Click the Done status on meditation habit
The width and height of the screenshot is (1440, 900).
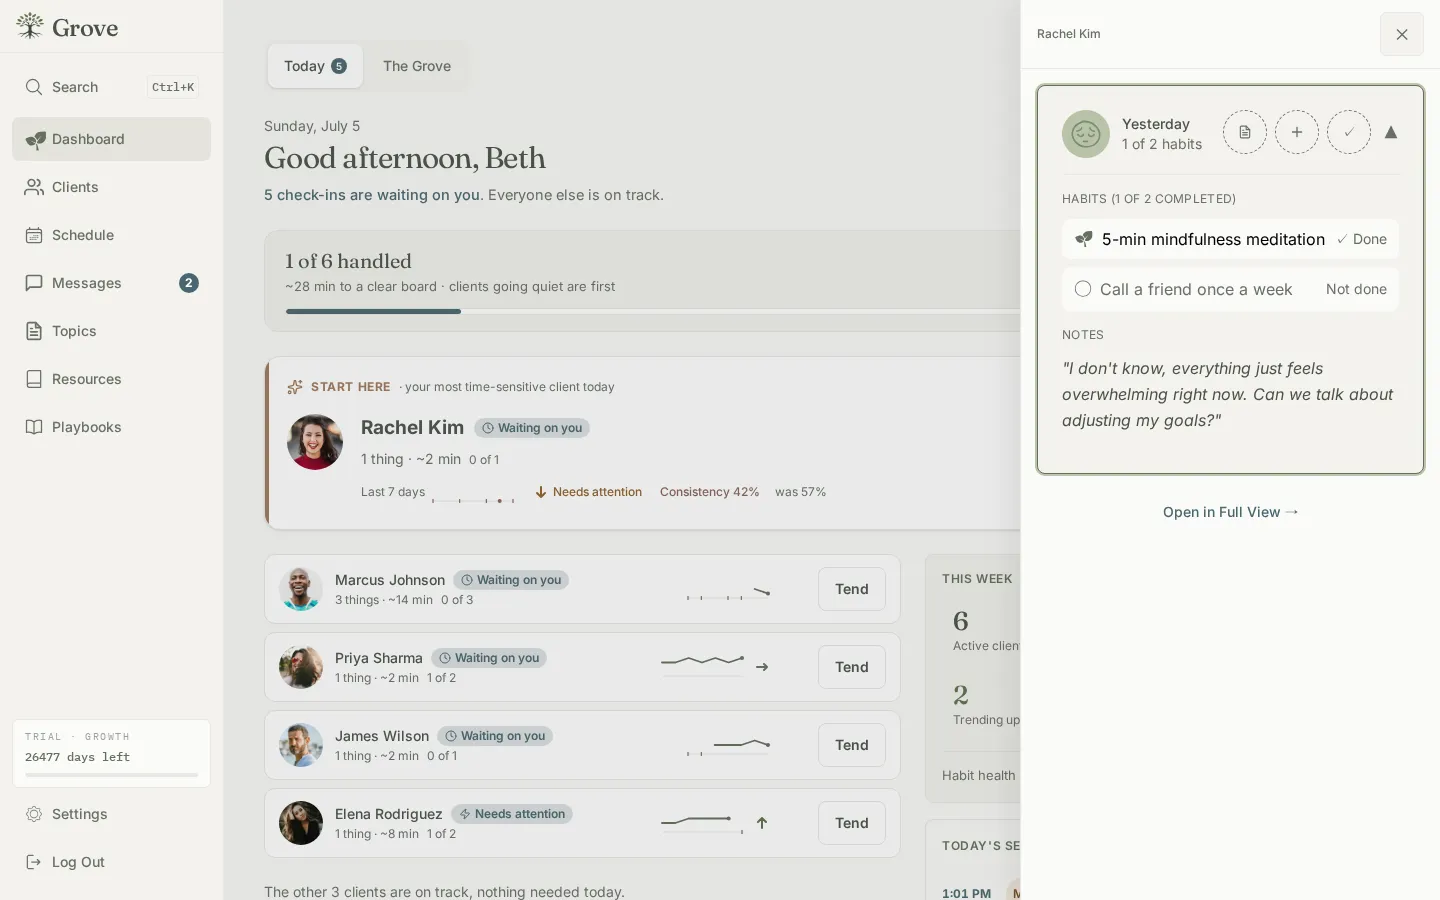click(1362, 239)
